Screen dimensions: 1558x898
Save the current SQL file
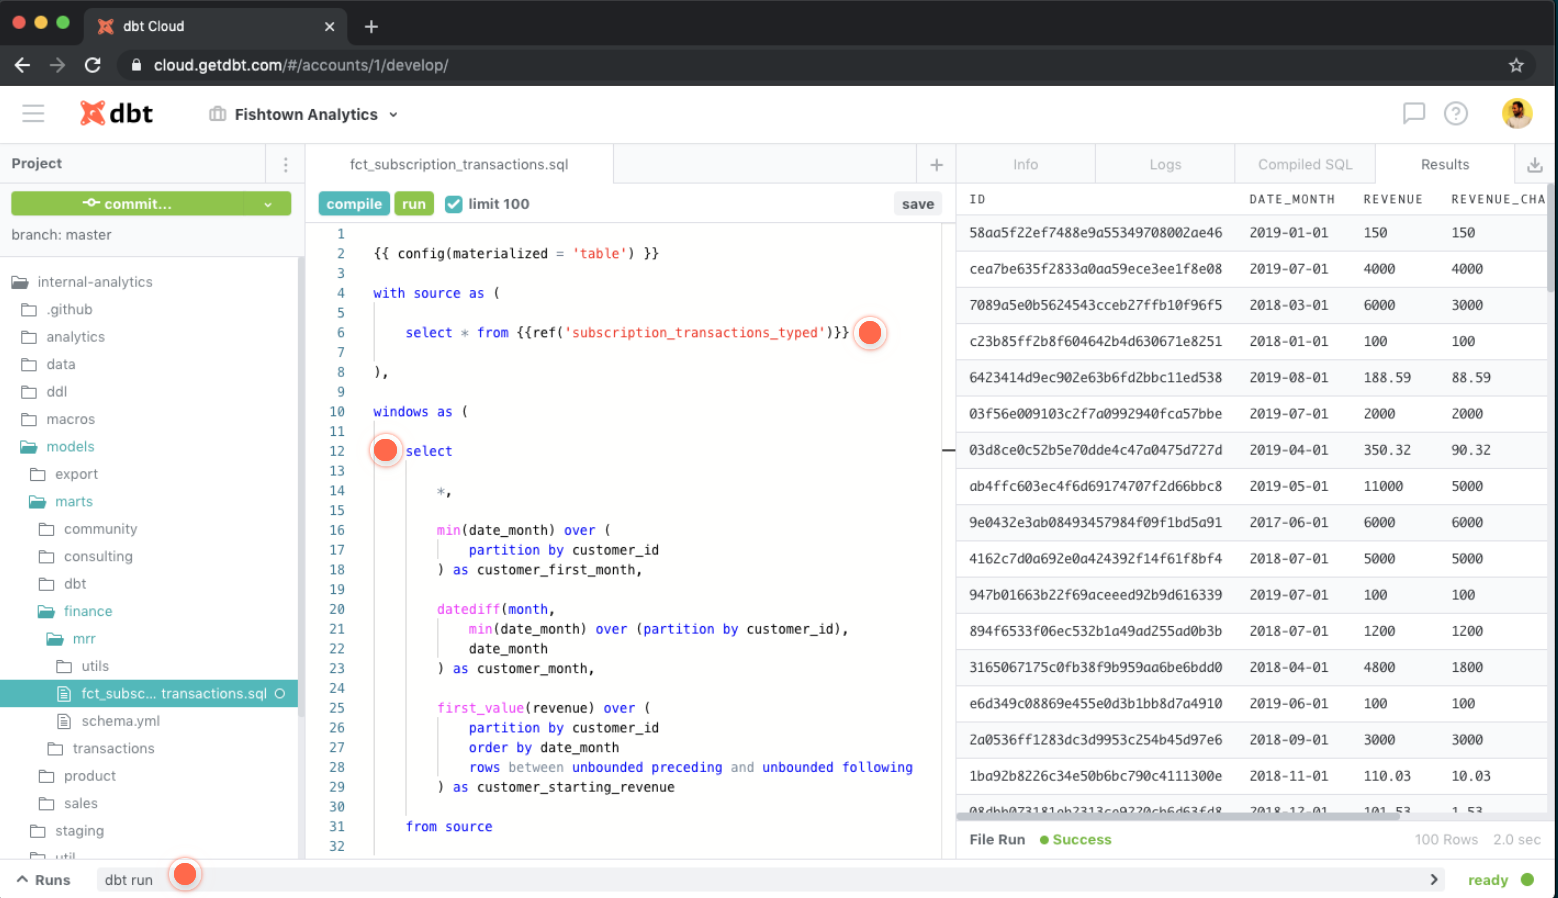click(x=917, y=204)
